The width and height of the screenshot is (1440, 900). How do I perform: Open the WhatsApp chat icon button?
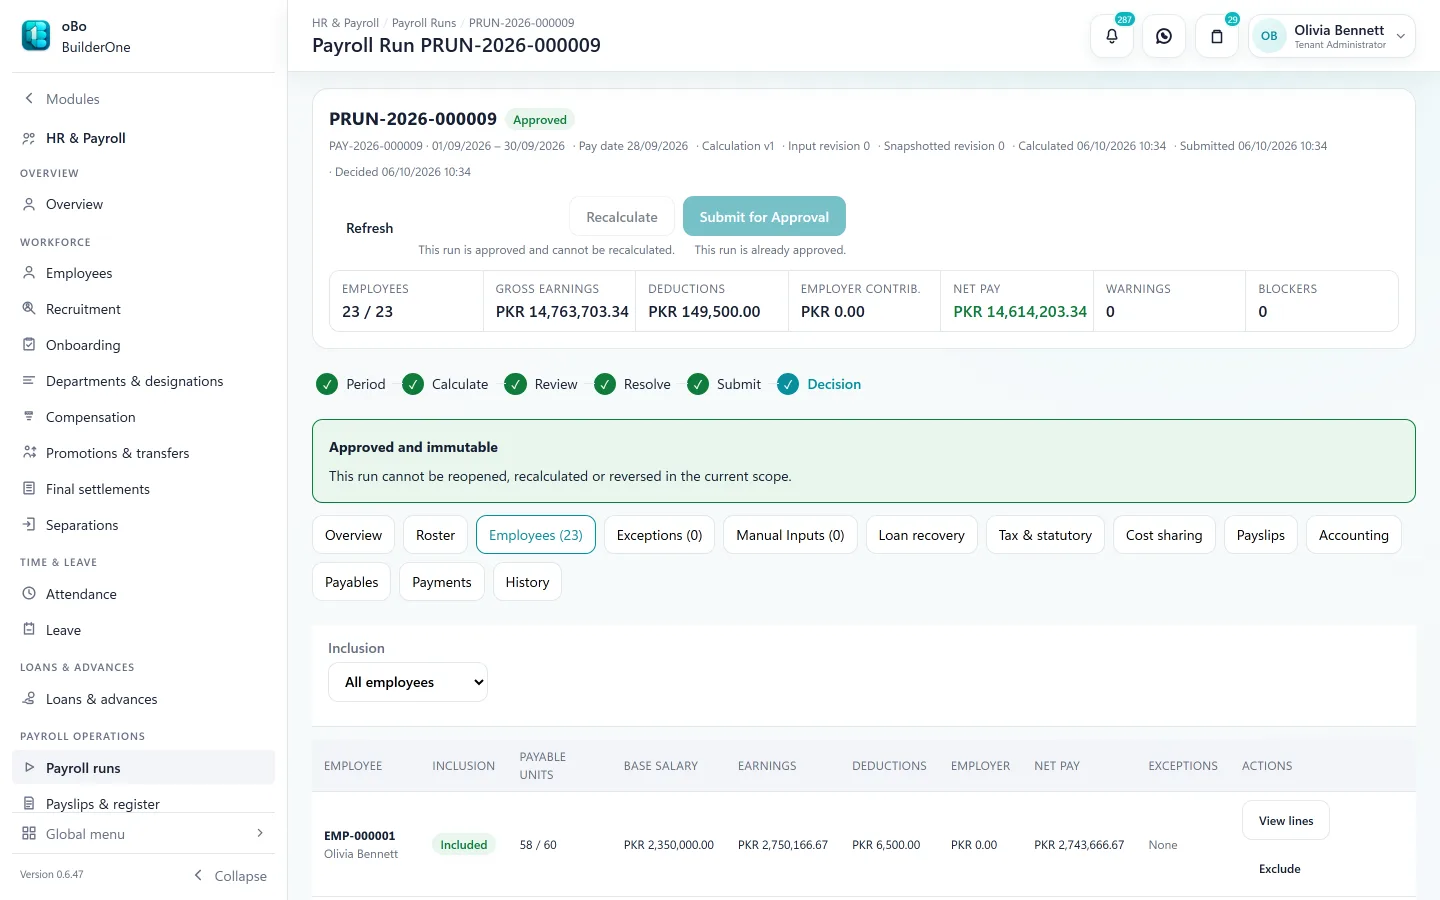pyautogui.click(x=1164, y=36)
